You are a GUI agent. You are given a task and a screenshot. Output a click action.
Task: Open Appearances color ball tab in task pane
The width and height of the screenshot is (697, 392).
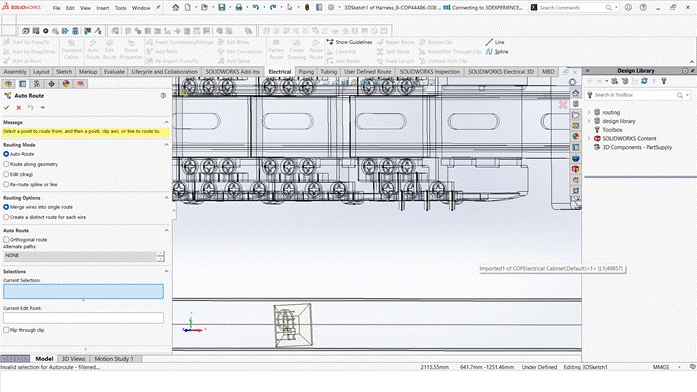576,136
